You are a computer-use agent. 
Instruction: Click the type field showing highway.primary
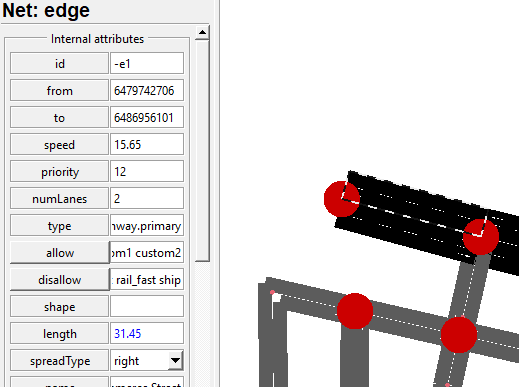[x=147, y=225]
